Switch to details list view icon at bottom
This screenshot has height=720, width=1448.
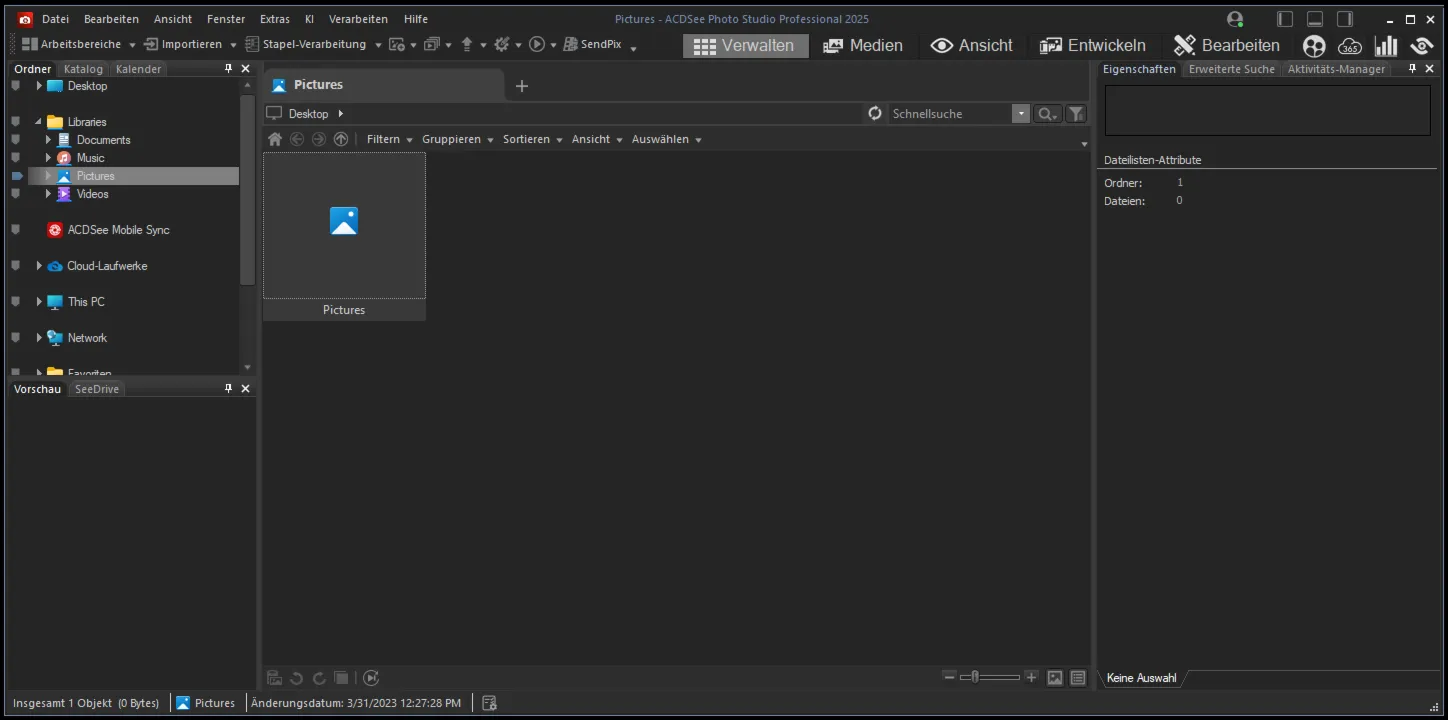(1078, 678)
